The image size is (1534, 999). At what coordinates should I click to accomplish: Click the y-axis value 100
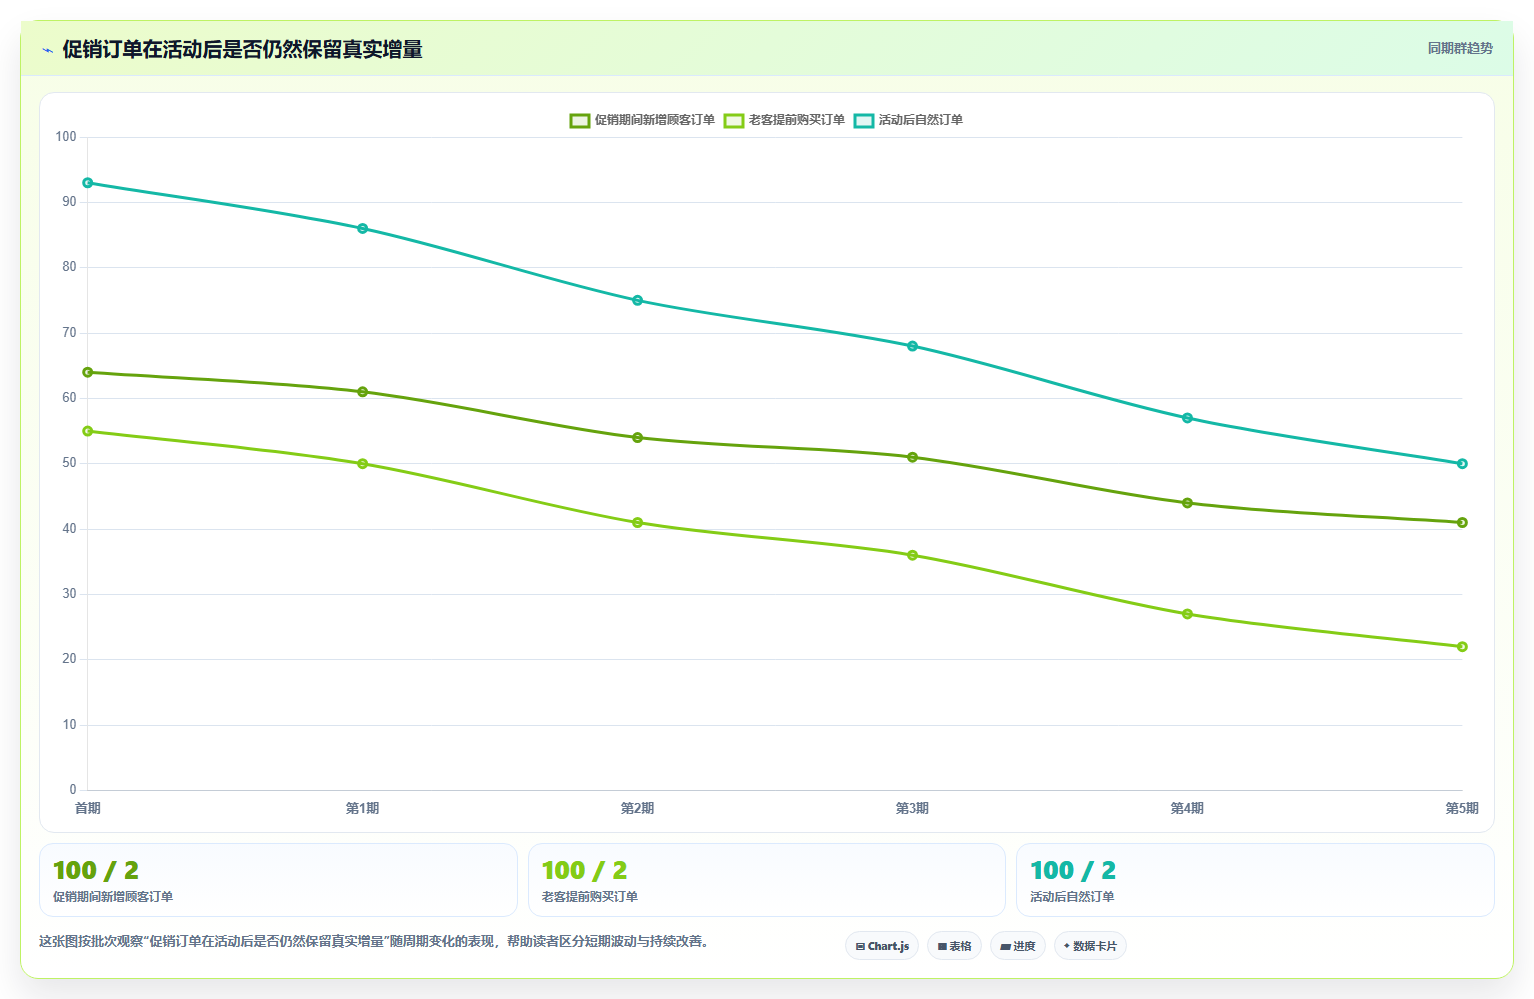66,137
